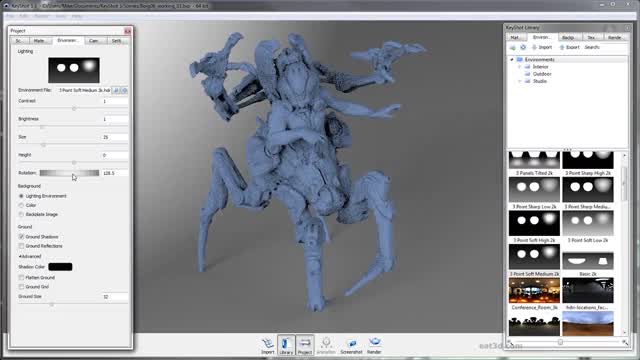The width and height of the screenshot is (640, 360).
Task: Click the Rotation gradient slider
Action: point(69,173)
